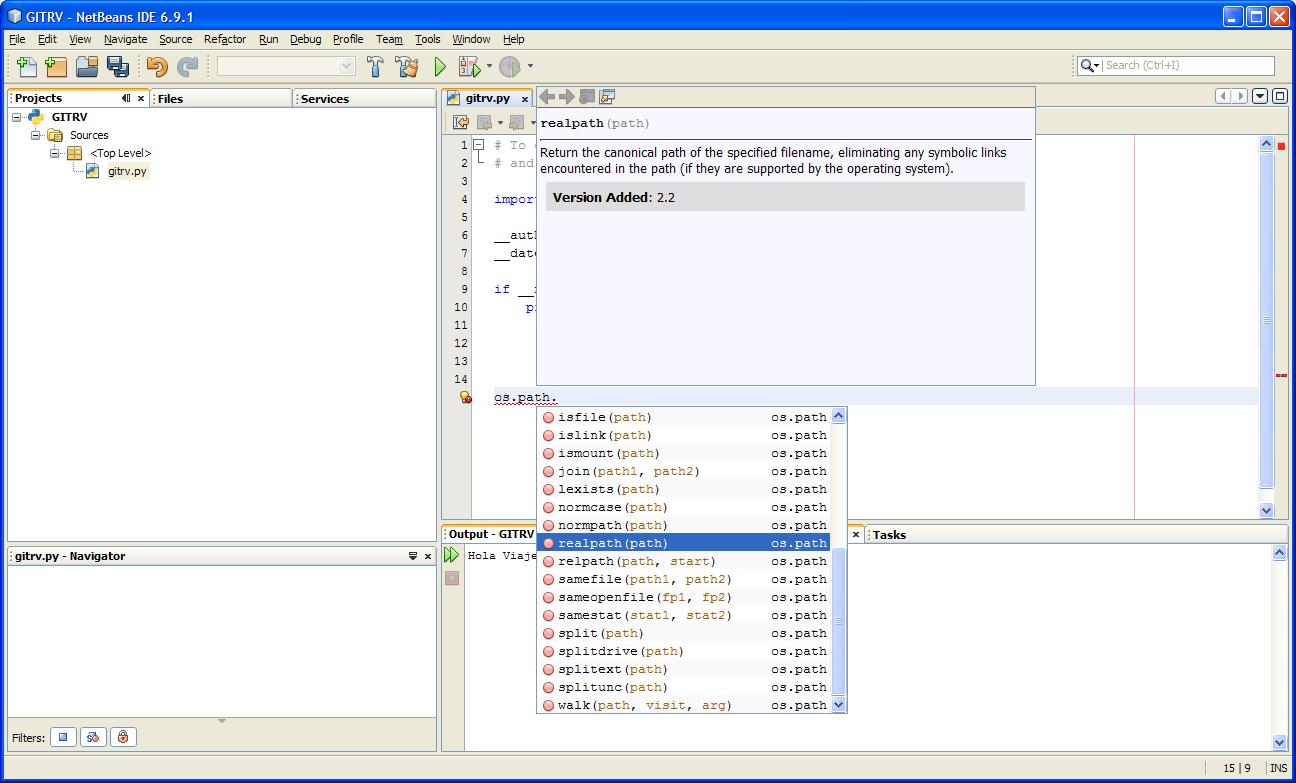Viewport: 1296px width, 783px height.
Task: Collapse the Sources folder node
Action: 36,135
